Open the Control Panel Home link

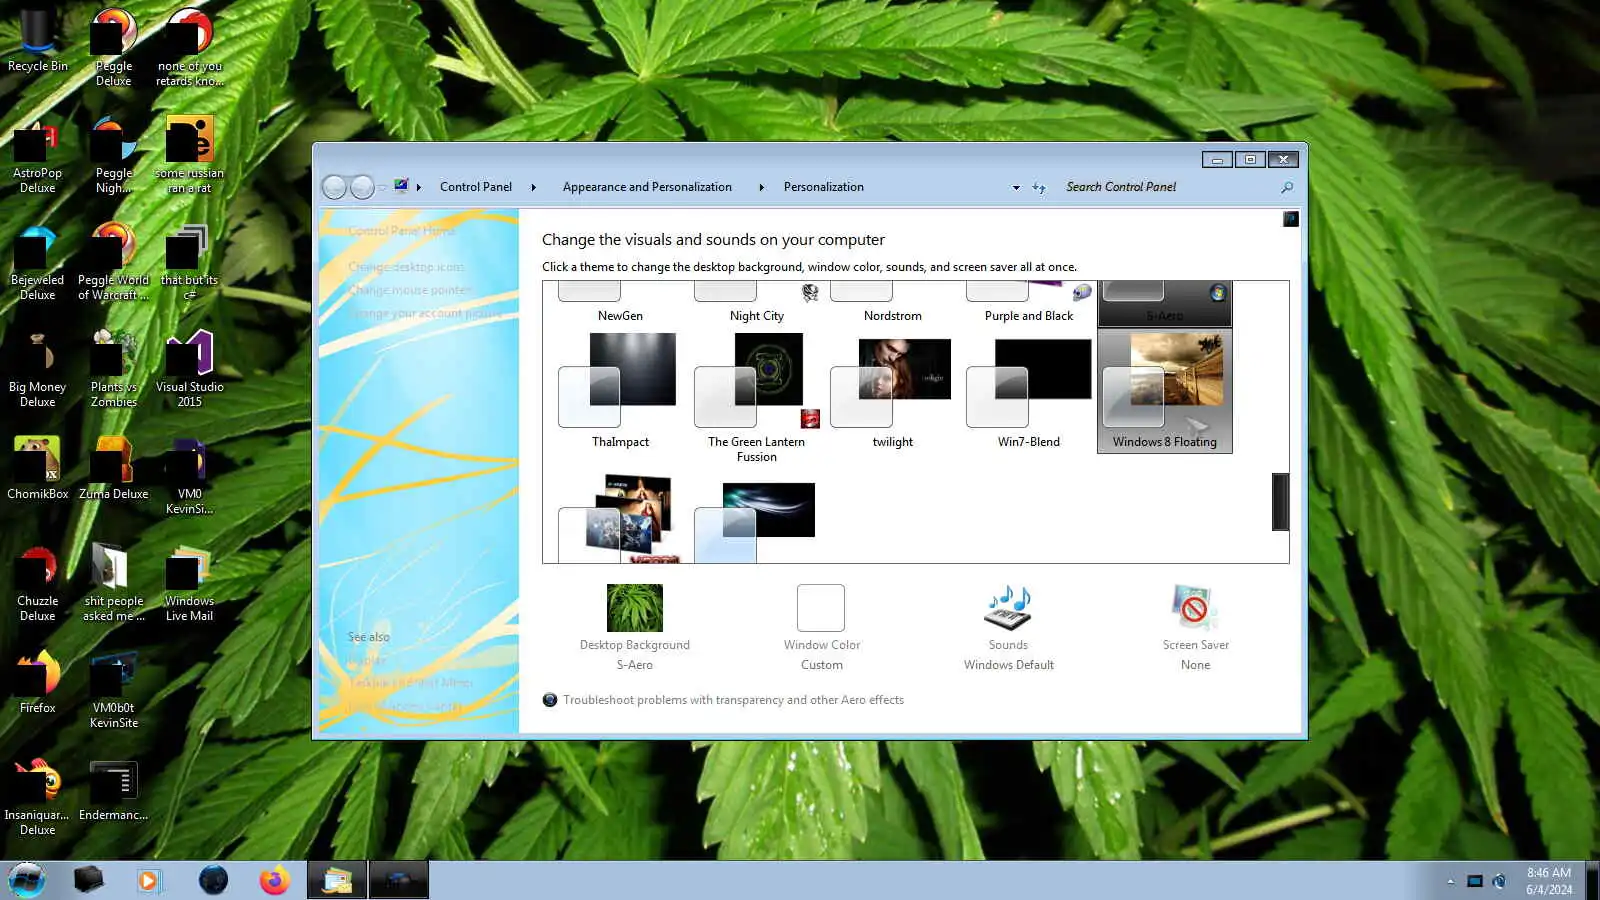pos(402,231)
